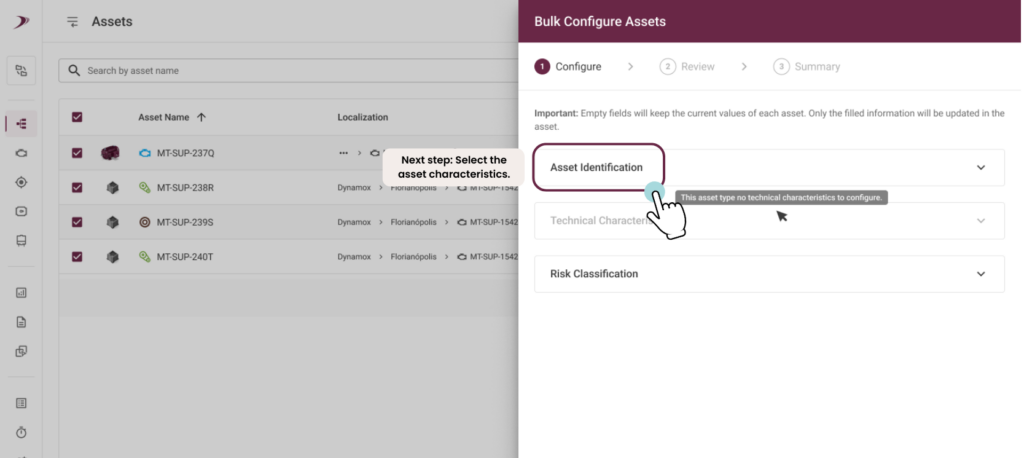The image size is (1024, 458).
Task: Expand the Risk Classification chevron
Action: point(981,274)
